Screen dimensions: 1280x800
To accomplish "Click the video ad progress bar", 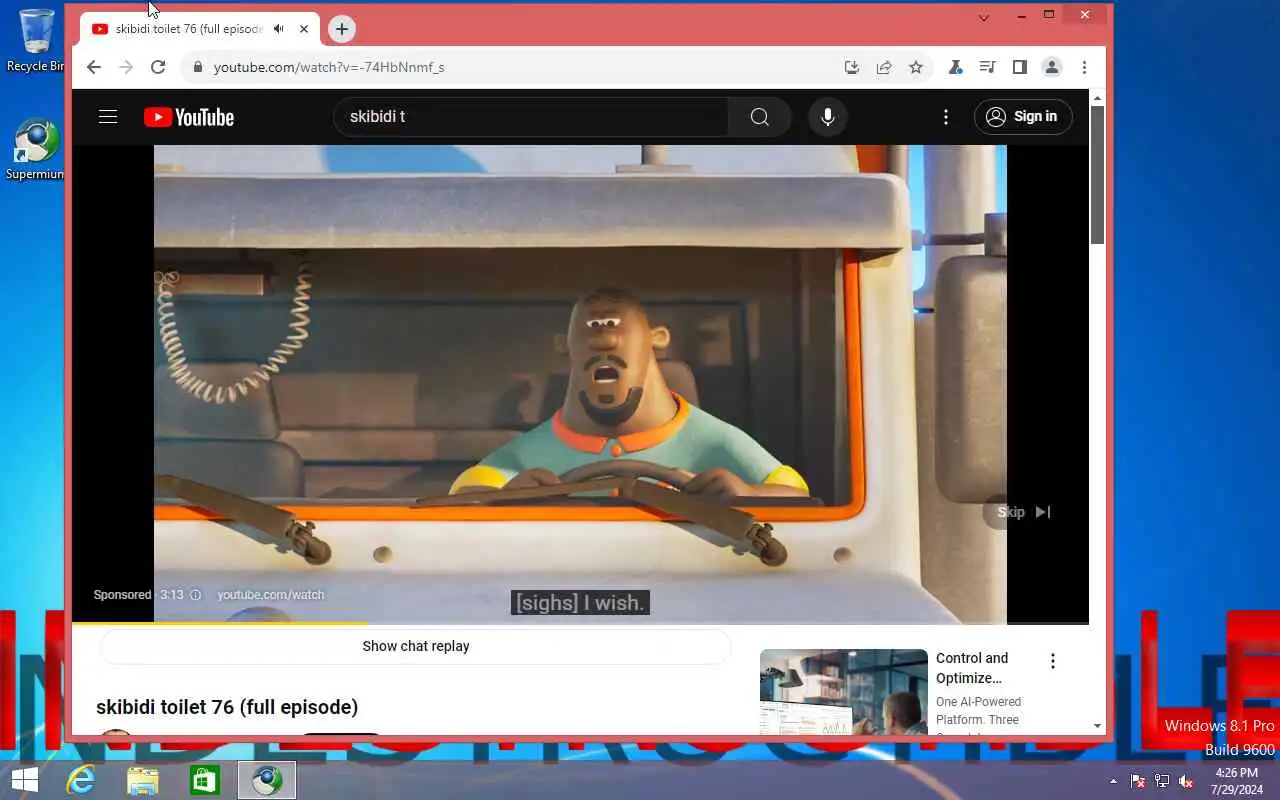I will point(580,623).
